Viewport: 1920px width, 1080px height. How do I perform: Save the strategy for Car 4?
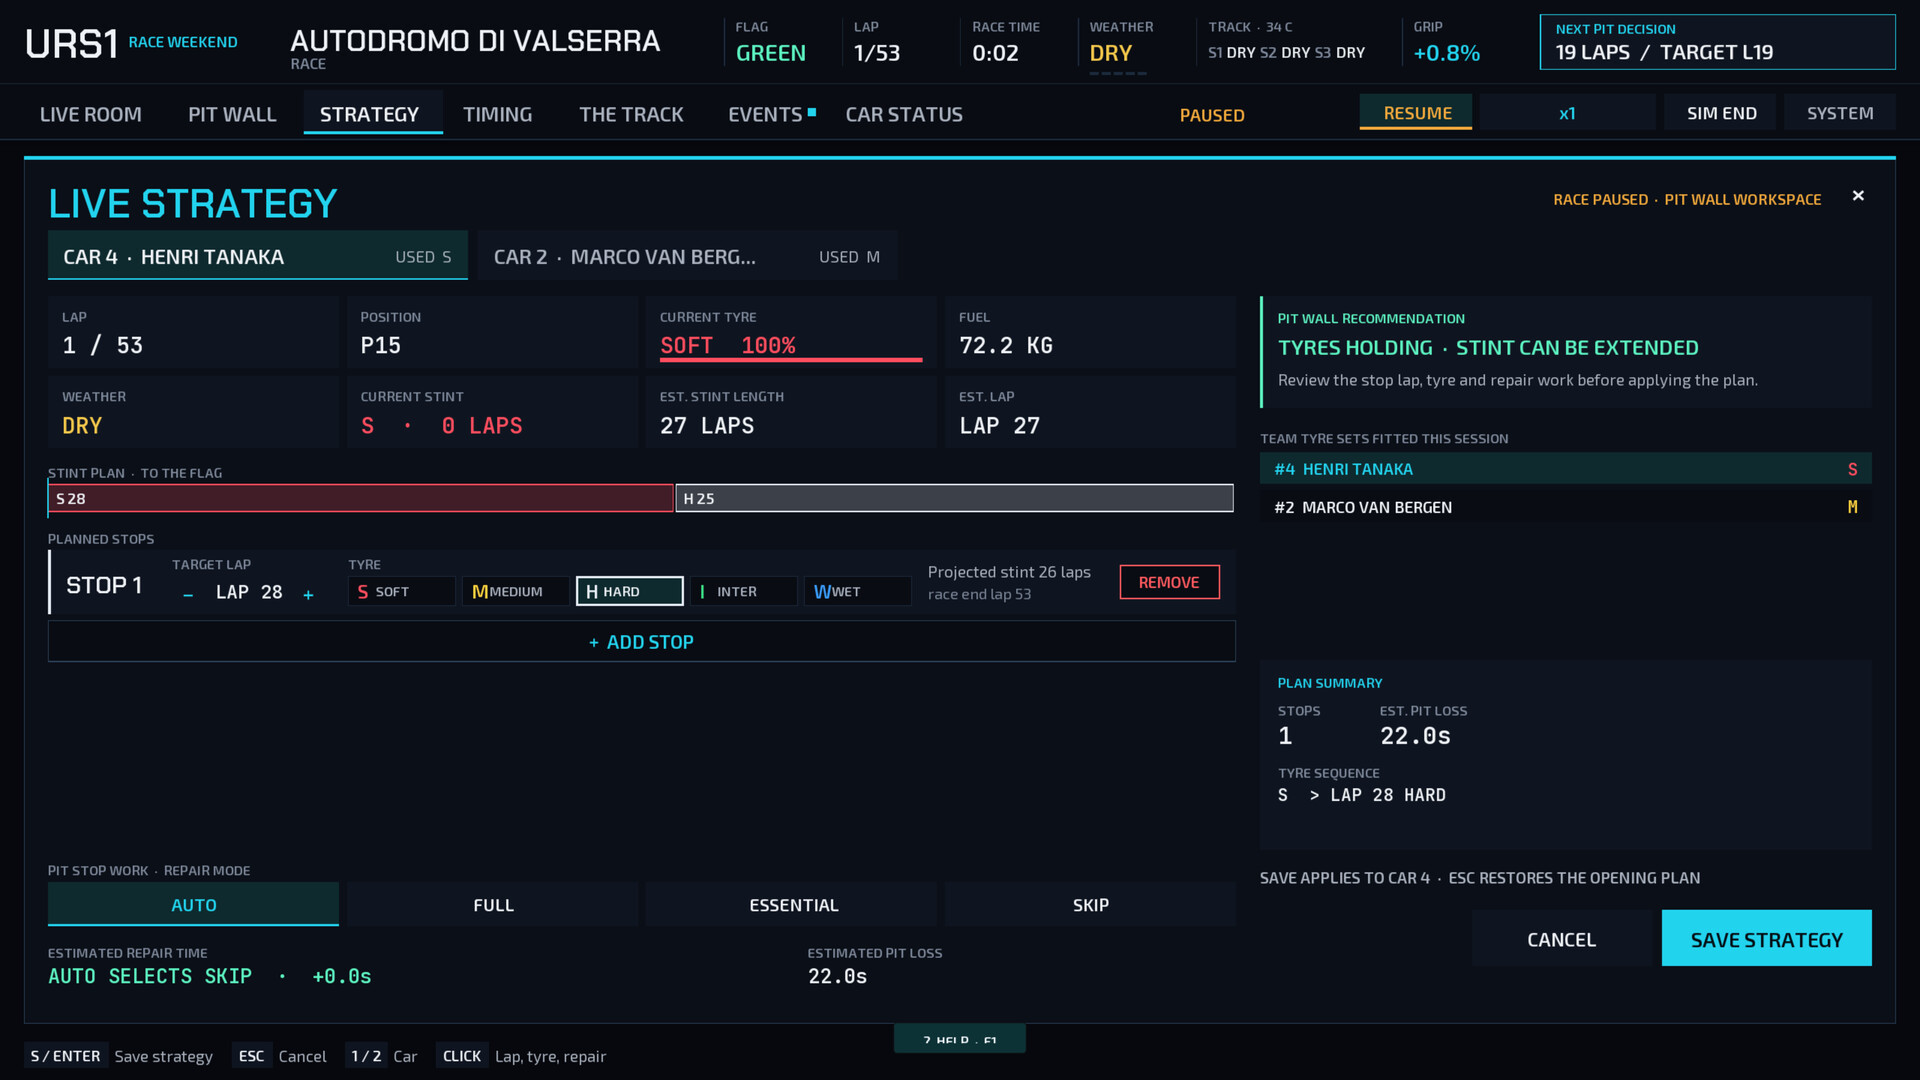[1766, 938]
